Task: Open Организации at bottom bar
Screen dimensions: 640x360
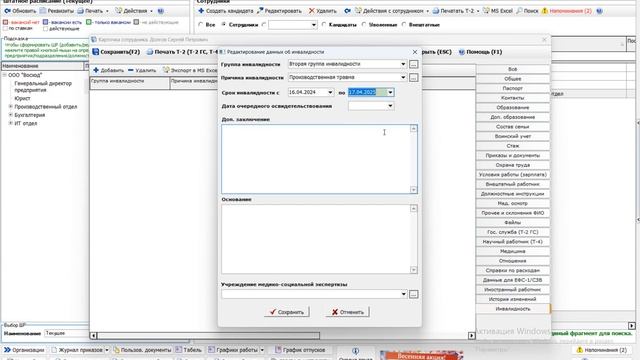Action: [24, 350]
